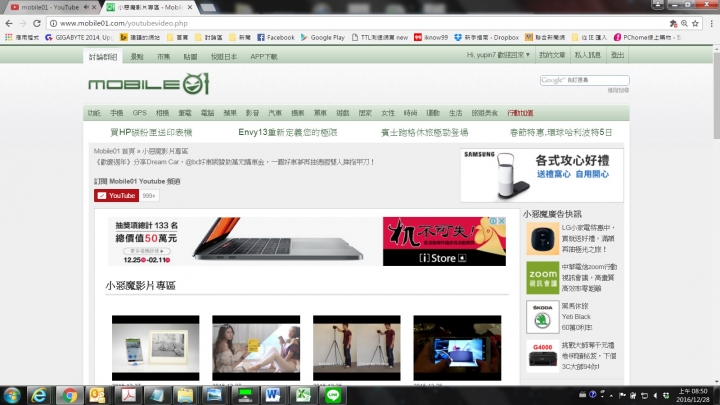Image resolution: width=720 pixels, height=405 pixels.
Task: Open the 汽車 category menu
Action: click(x=275, y=113)
